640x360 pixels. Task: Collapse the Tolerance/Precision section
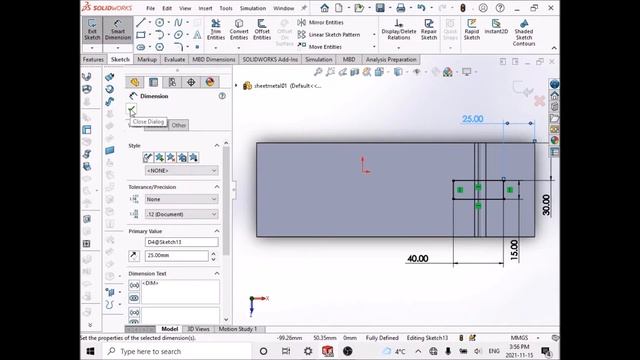coord(217,187)
